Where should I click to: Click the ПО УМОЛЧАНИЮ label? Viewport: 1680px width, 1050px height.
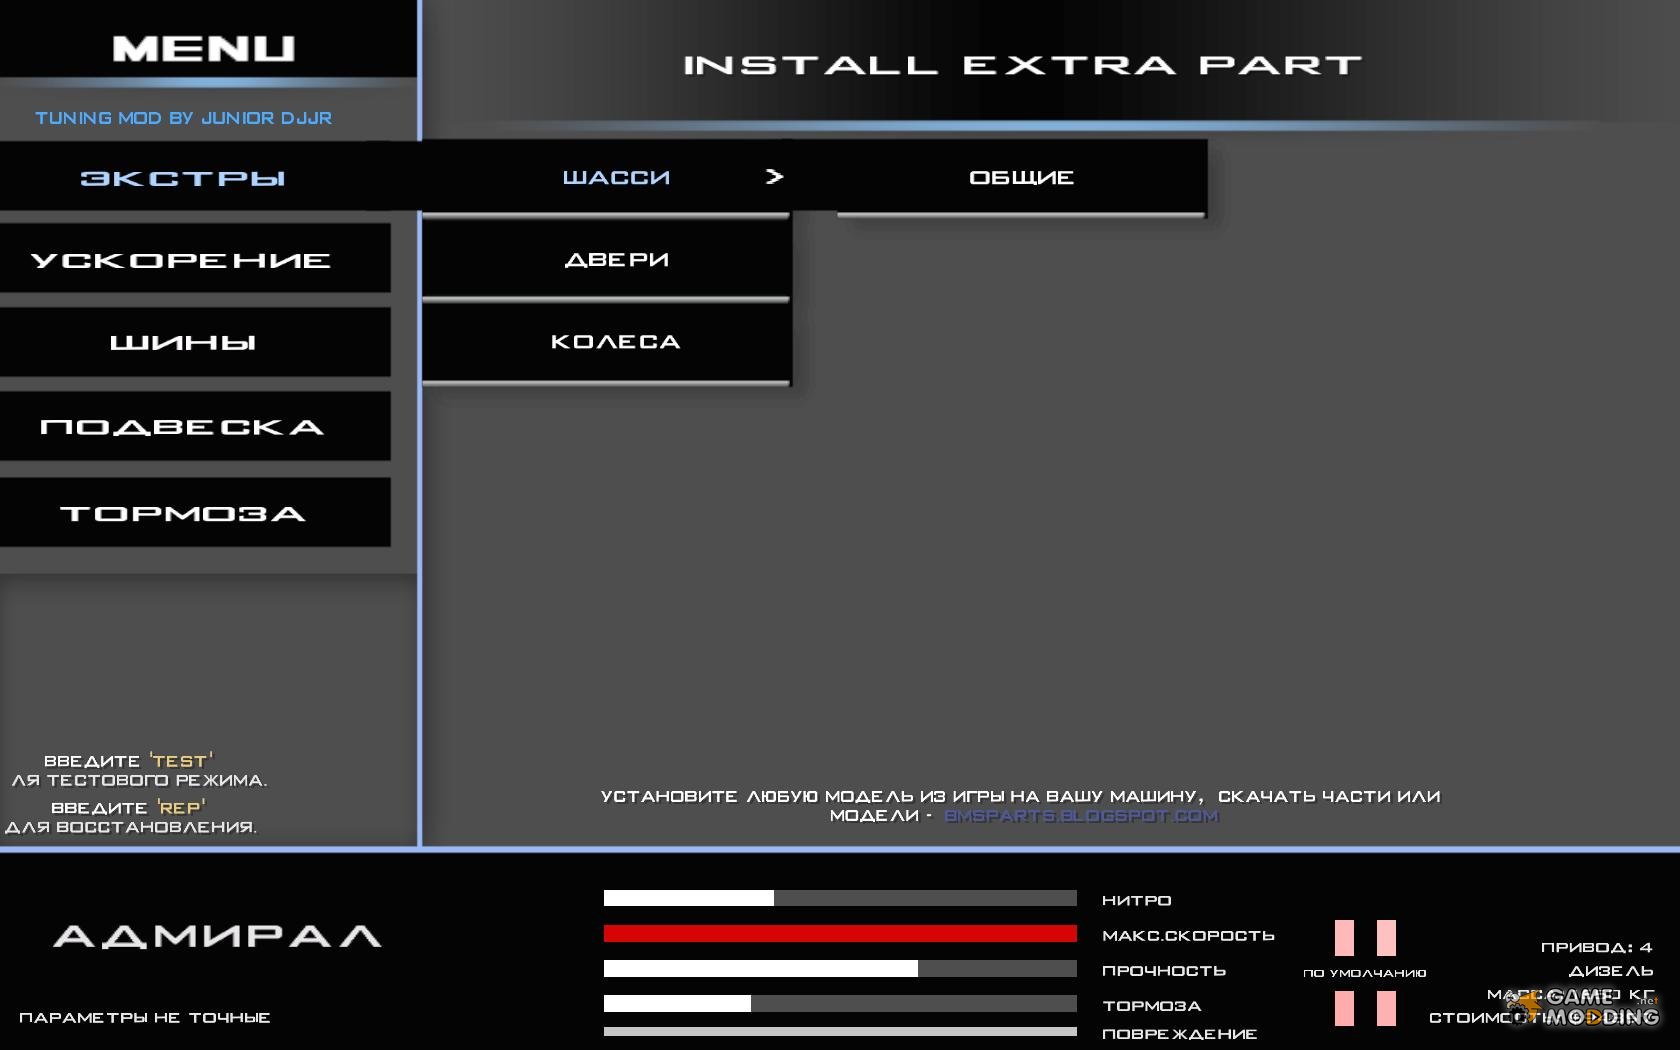[x=1364, y=973]
